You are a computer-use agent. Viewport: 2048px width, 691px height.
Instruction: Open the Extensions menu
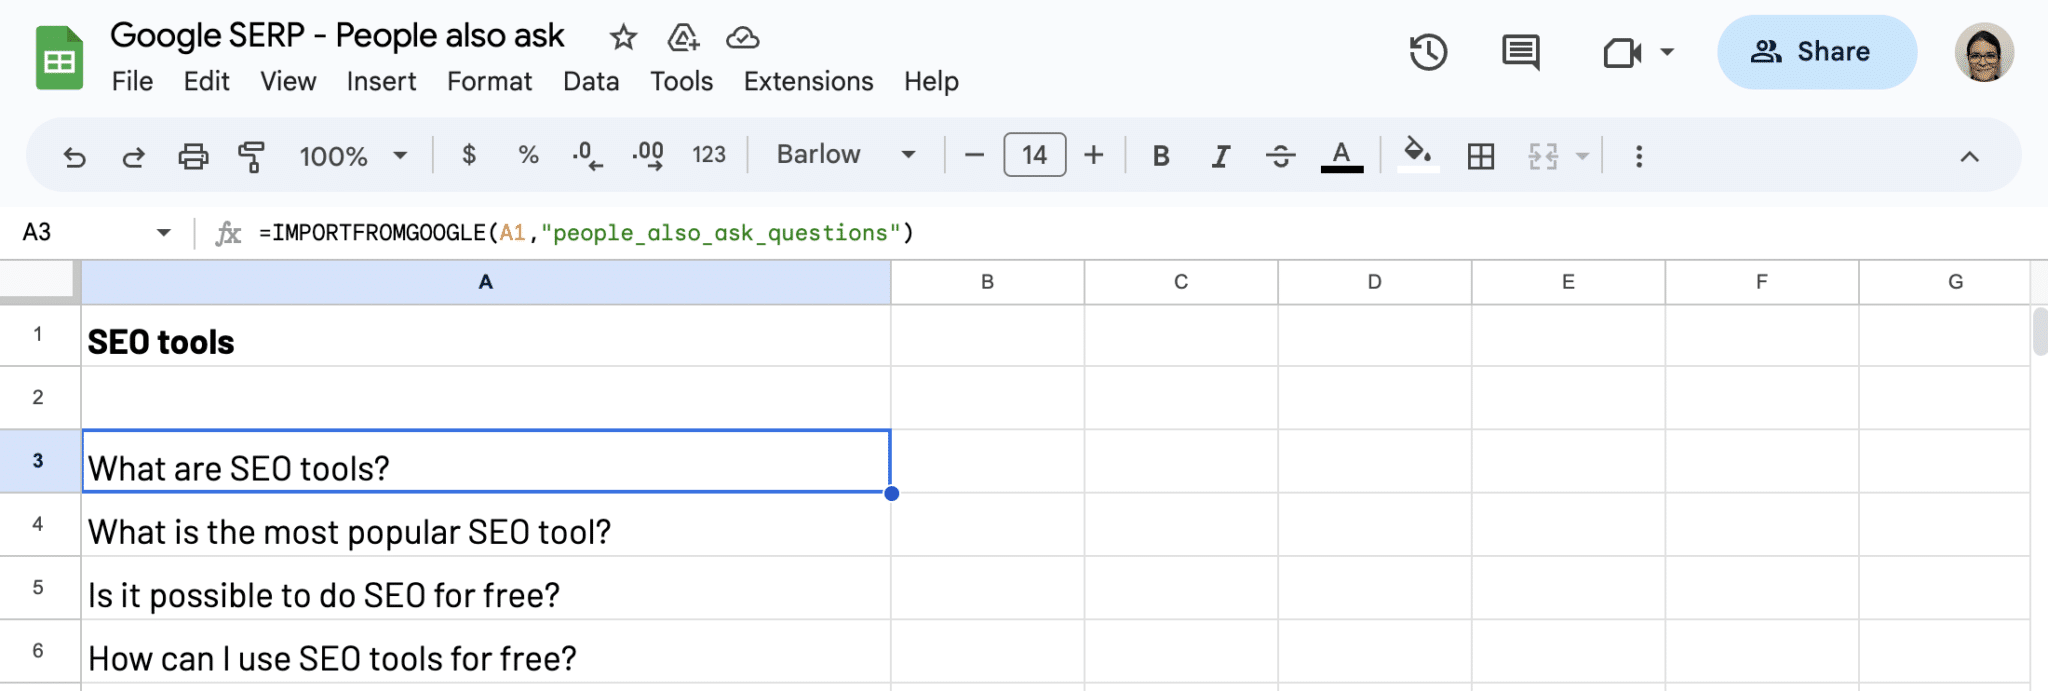tap(808, 81)
